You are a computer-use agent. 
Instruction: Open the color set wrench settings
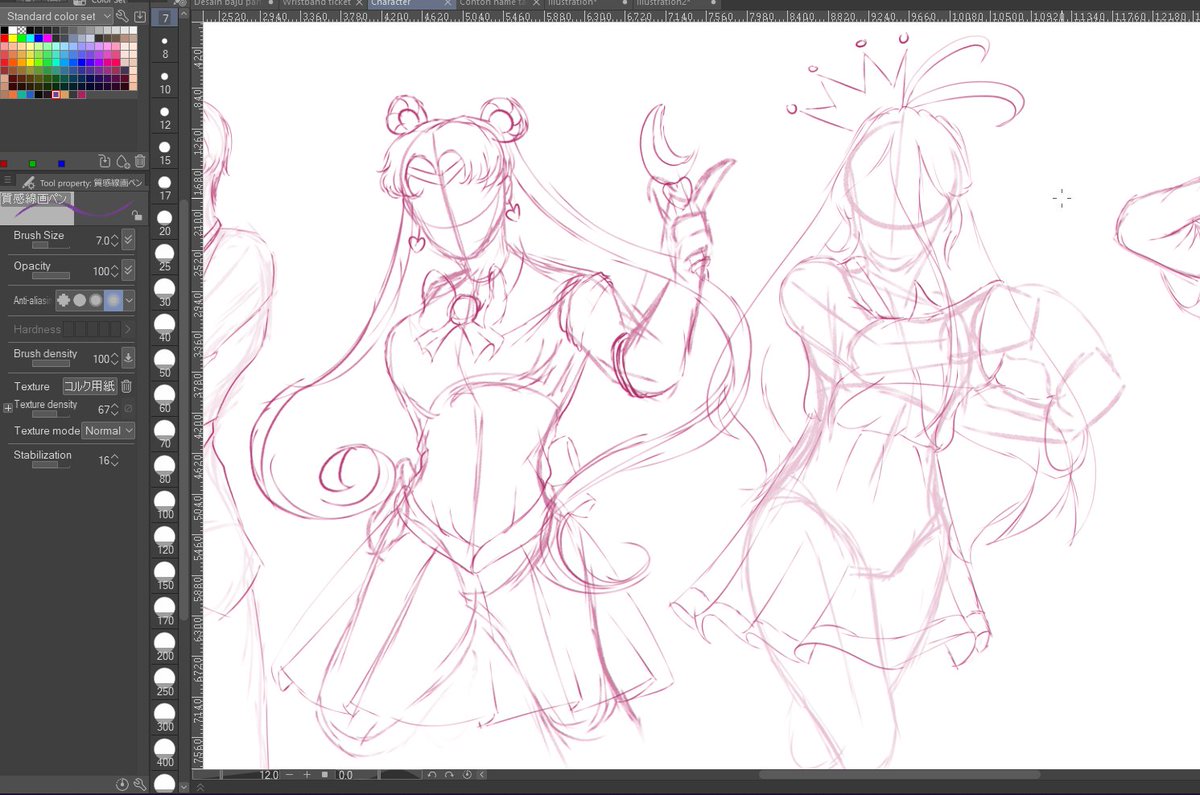point(122,16)
